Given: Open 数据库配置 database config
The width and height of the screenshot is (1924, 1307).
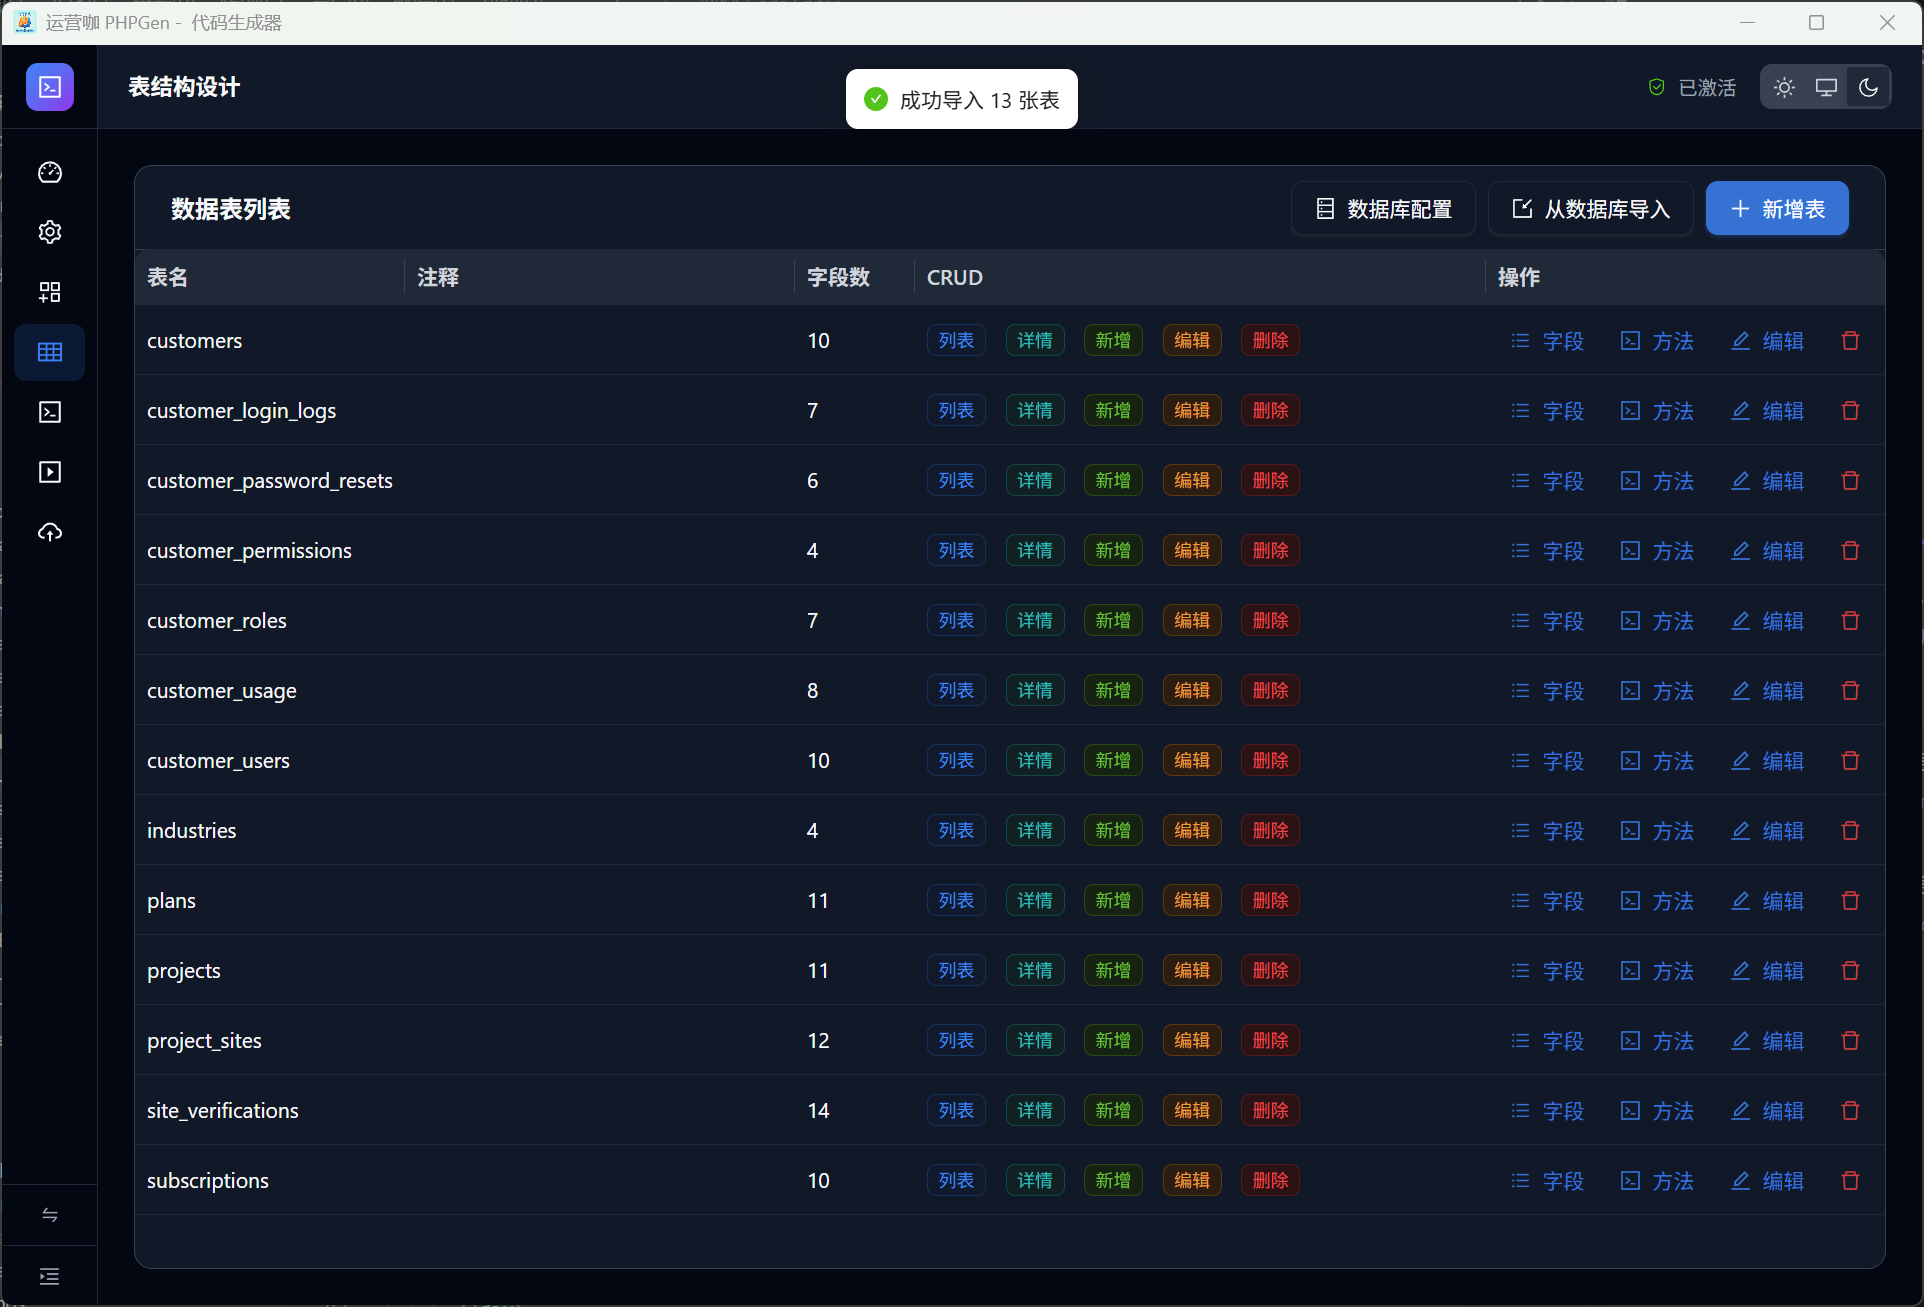Looking at the screenshot, I should tap(1383, 209).
